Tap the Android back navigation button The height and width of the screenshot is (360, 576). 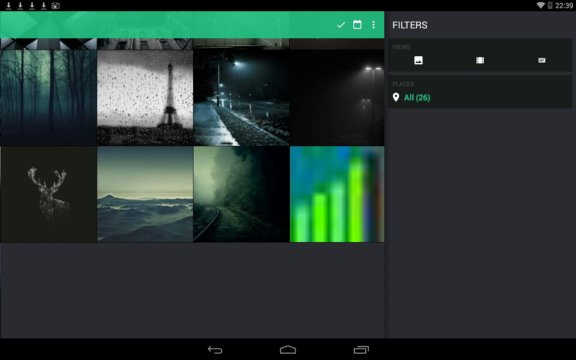pyautogui.click(x=215, y=350)
